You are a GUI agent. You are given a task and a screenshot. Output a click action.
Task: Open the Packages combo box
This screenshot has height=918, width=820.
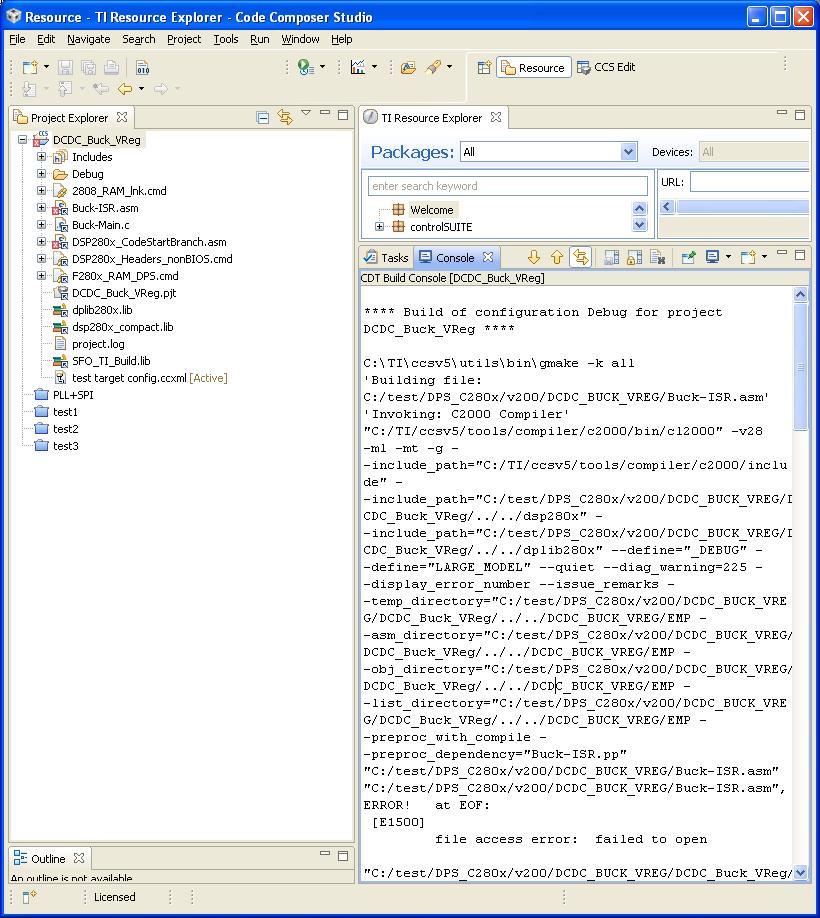548,152
